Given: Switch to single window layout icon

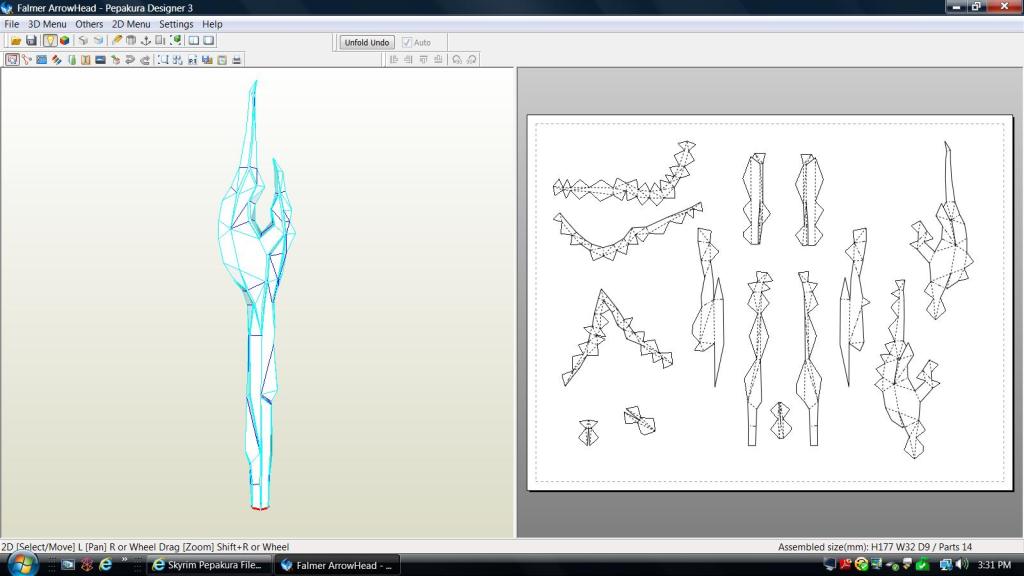Looking at the screenshot, I should click(x=209, y=40).
